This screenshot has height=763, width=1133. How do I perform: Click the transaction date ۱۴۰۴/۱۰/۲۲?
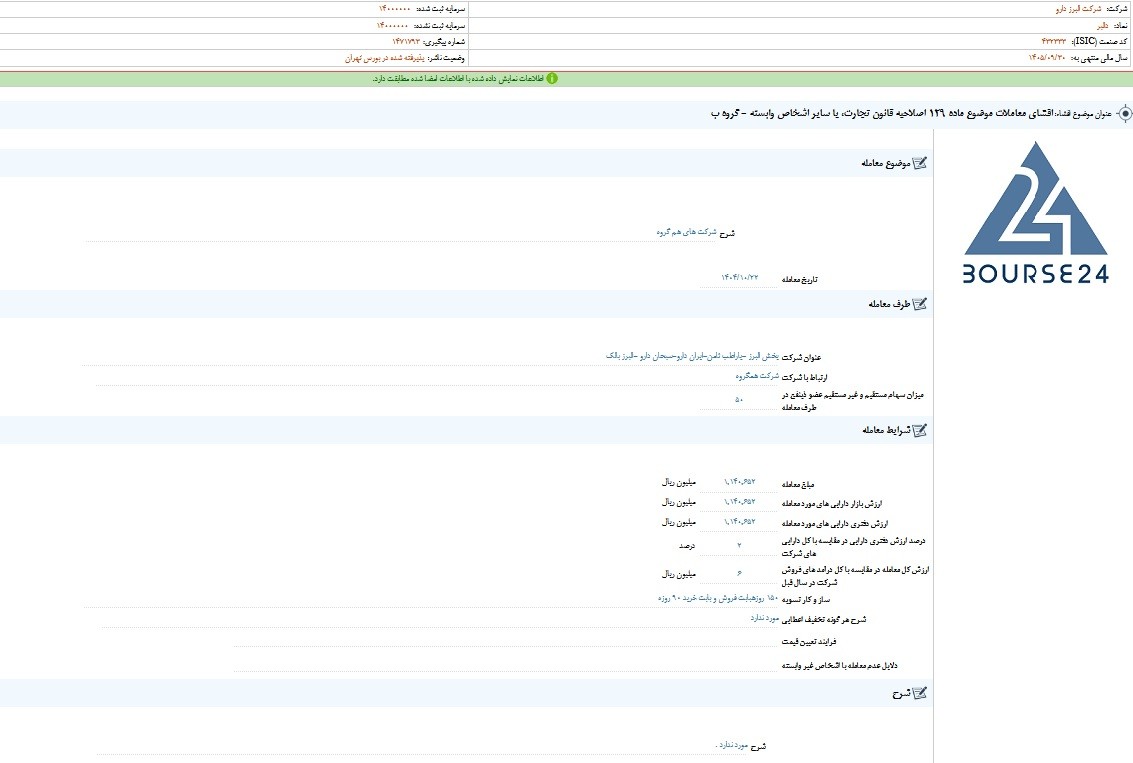point(740,277)
